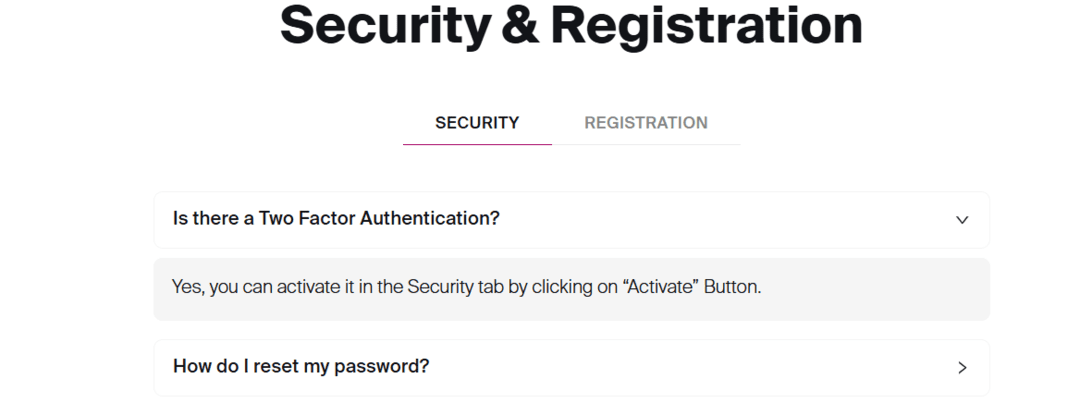Collapse the Two Factor Authentication chevron

click(x=962, y=220)
